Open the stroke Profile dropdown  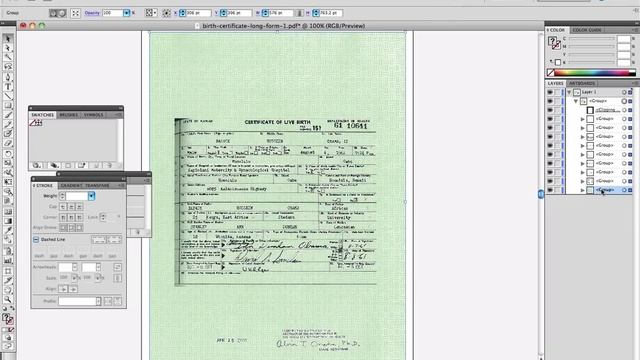pyautogui.click(x=98, y=301)
